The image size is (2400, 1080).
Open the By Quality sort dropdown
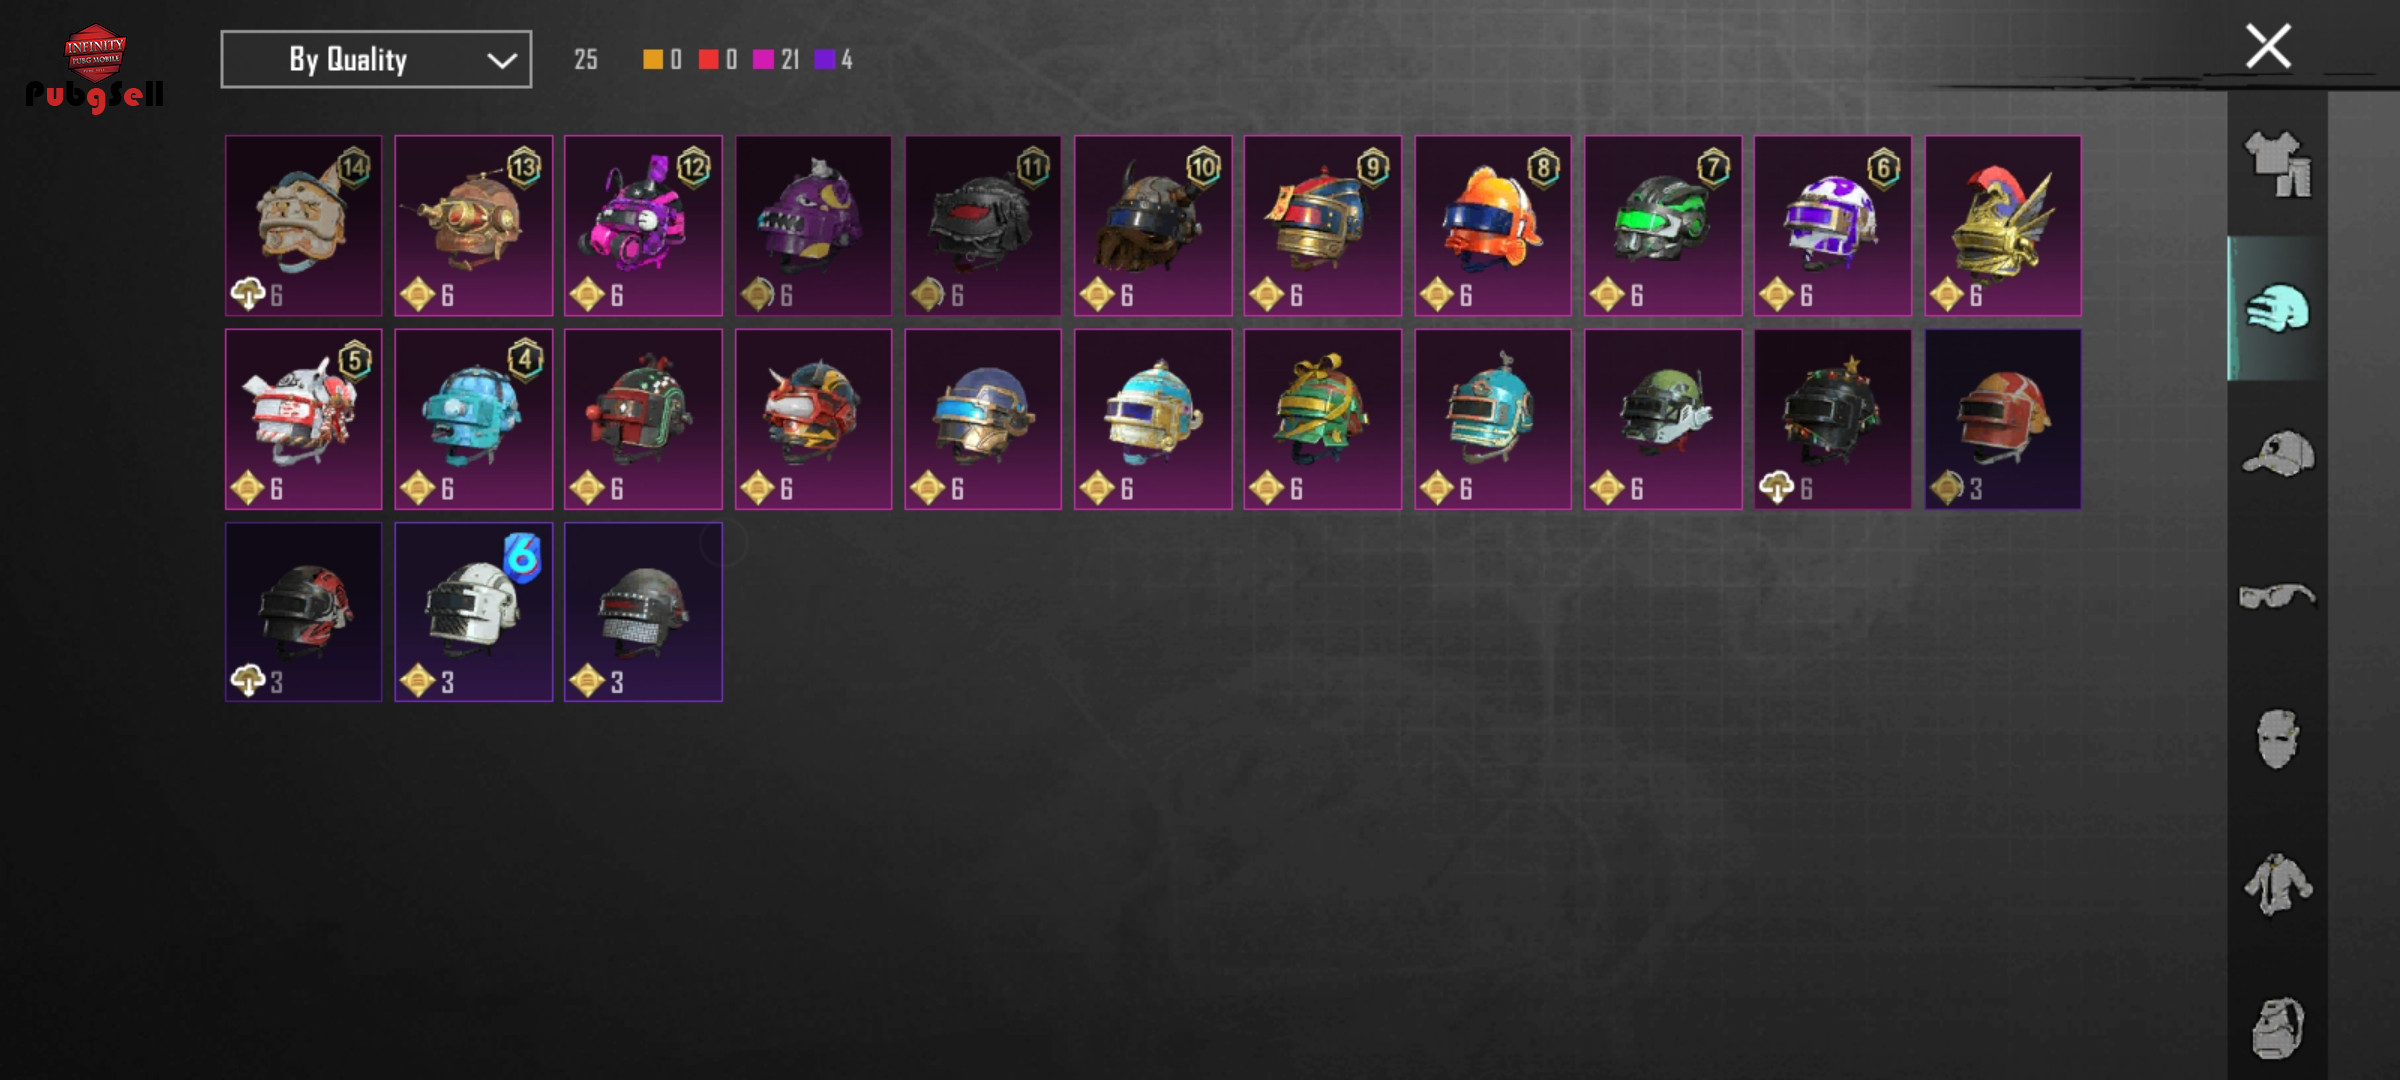(376, 60)
